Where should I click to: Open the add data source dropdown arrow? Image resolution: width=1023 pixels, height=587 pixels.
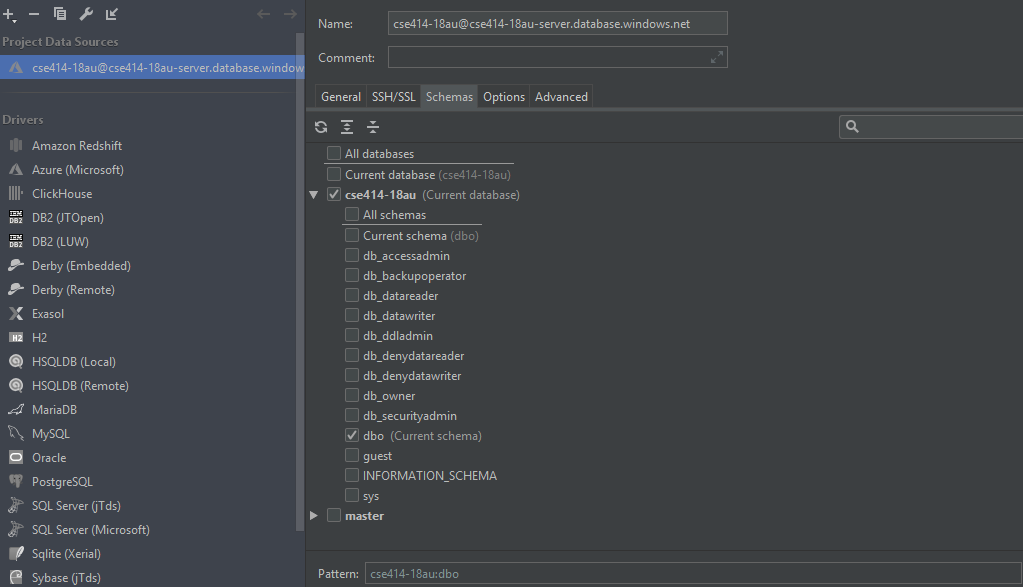click(x=14, y=20)
